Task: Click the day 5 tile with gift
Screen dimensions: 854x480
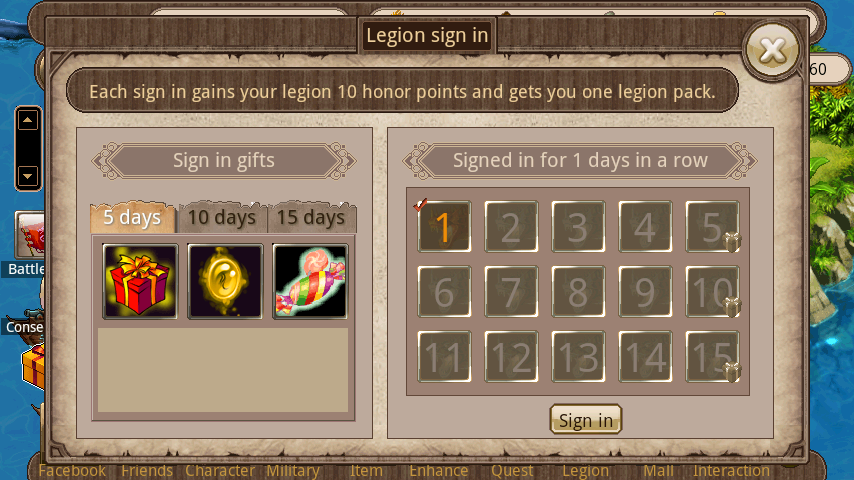Action: [x=712, y=227]
